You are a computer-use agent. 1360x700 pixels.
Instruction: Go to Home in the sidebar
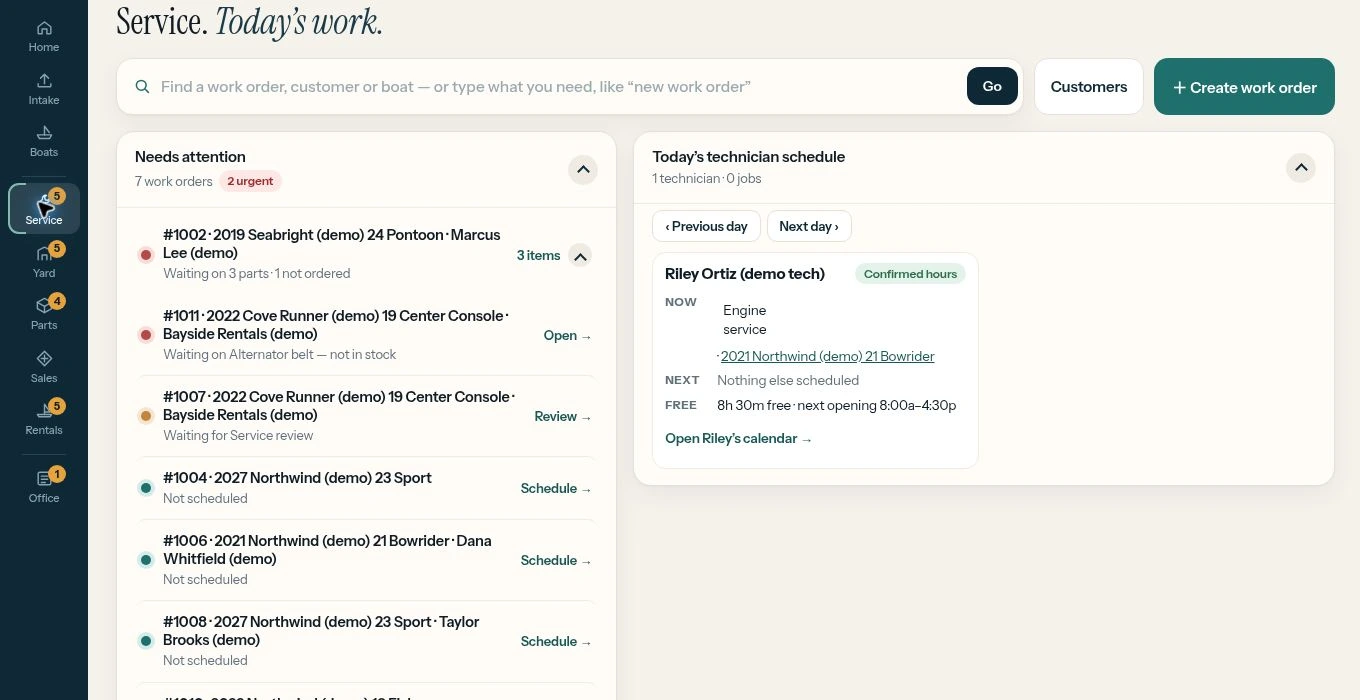pos(44,36)
